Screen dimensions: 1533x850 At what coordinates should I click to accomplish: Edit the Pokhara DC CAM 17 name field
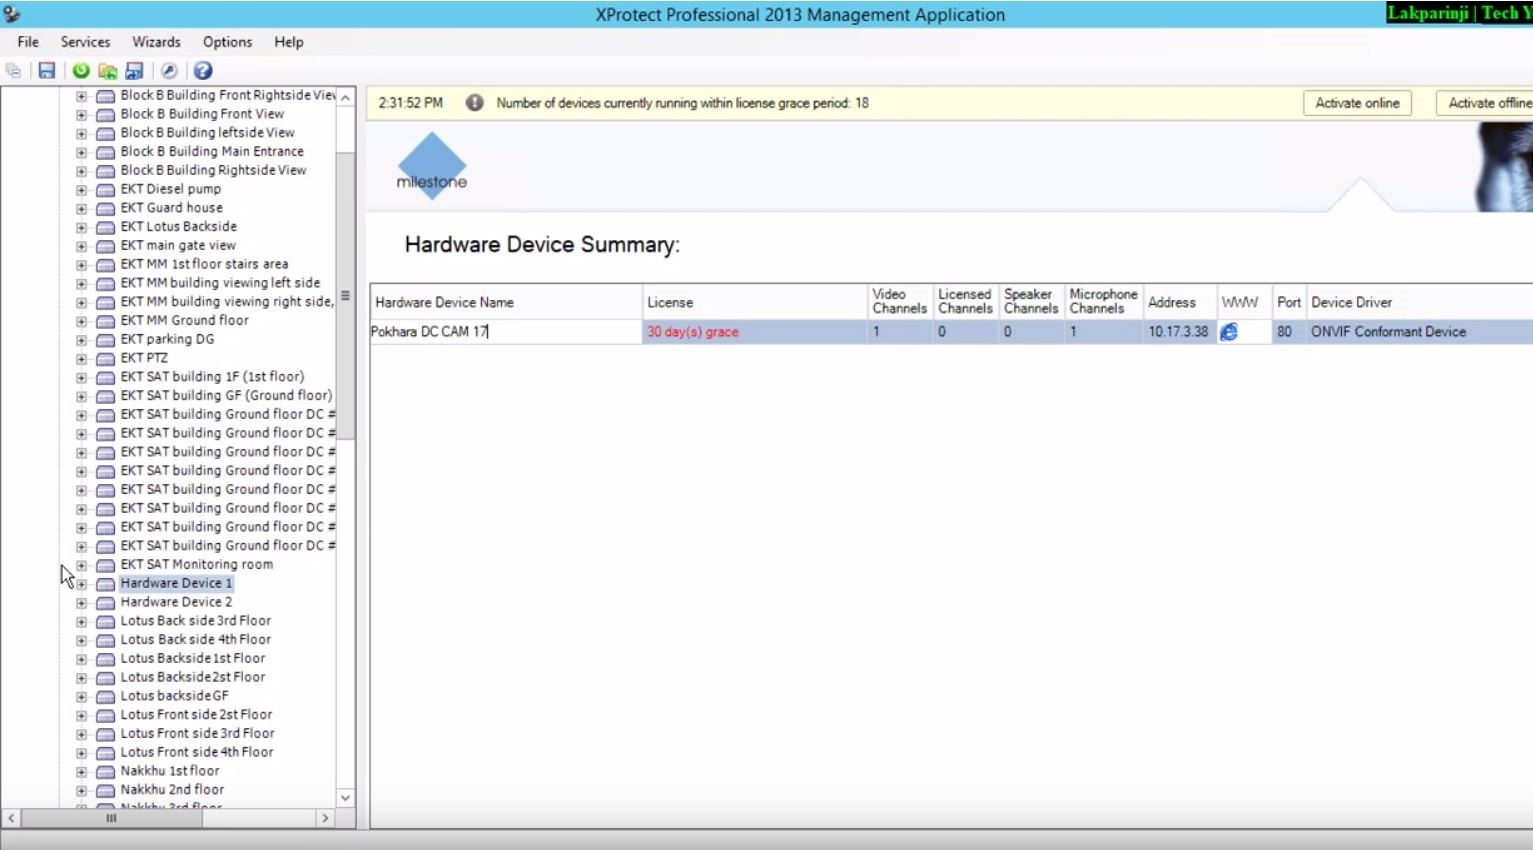506,332
